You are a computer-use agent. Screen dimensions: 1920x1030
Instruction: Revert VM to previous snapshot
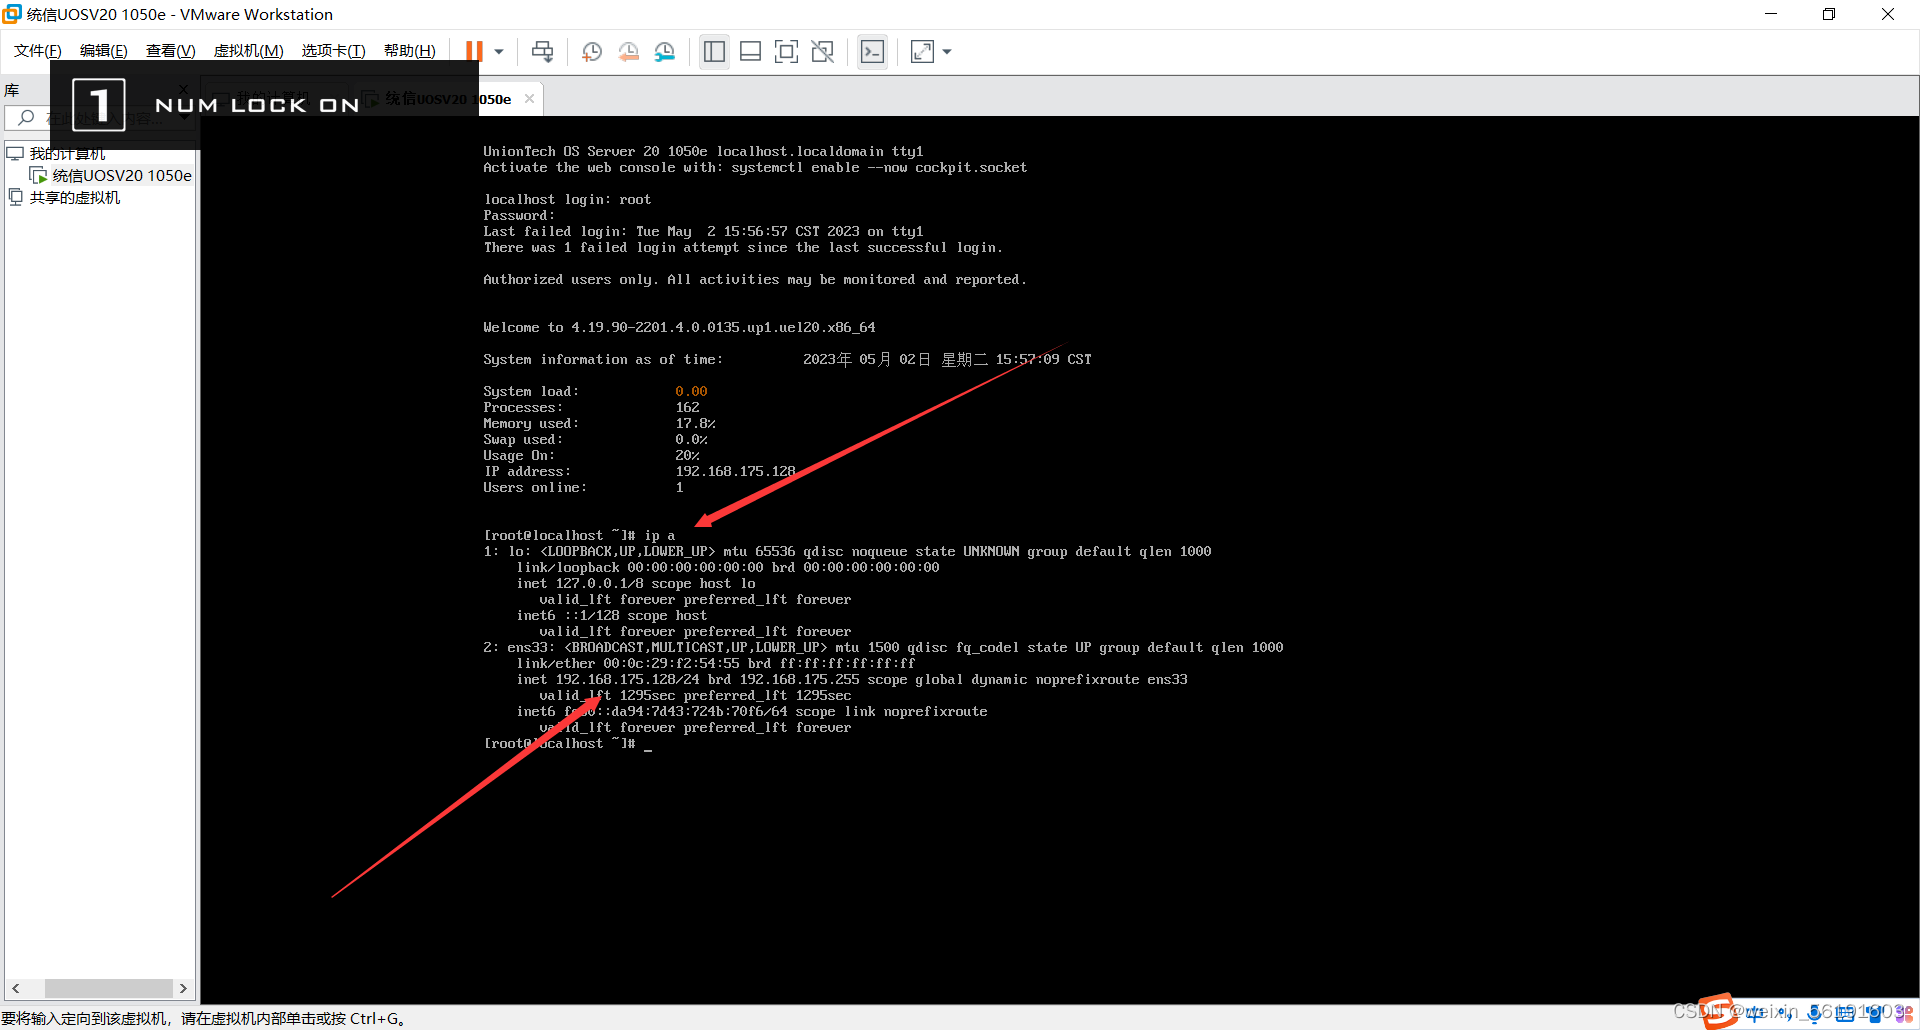628,51
